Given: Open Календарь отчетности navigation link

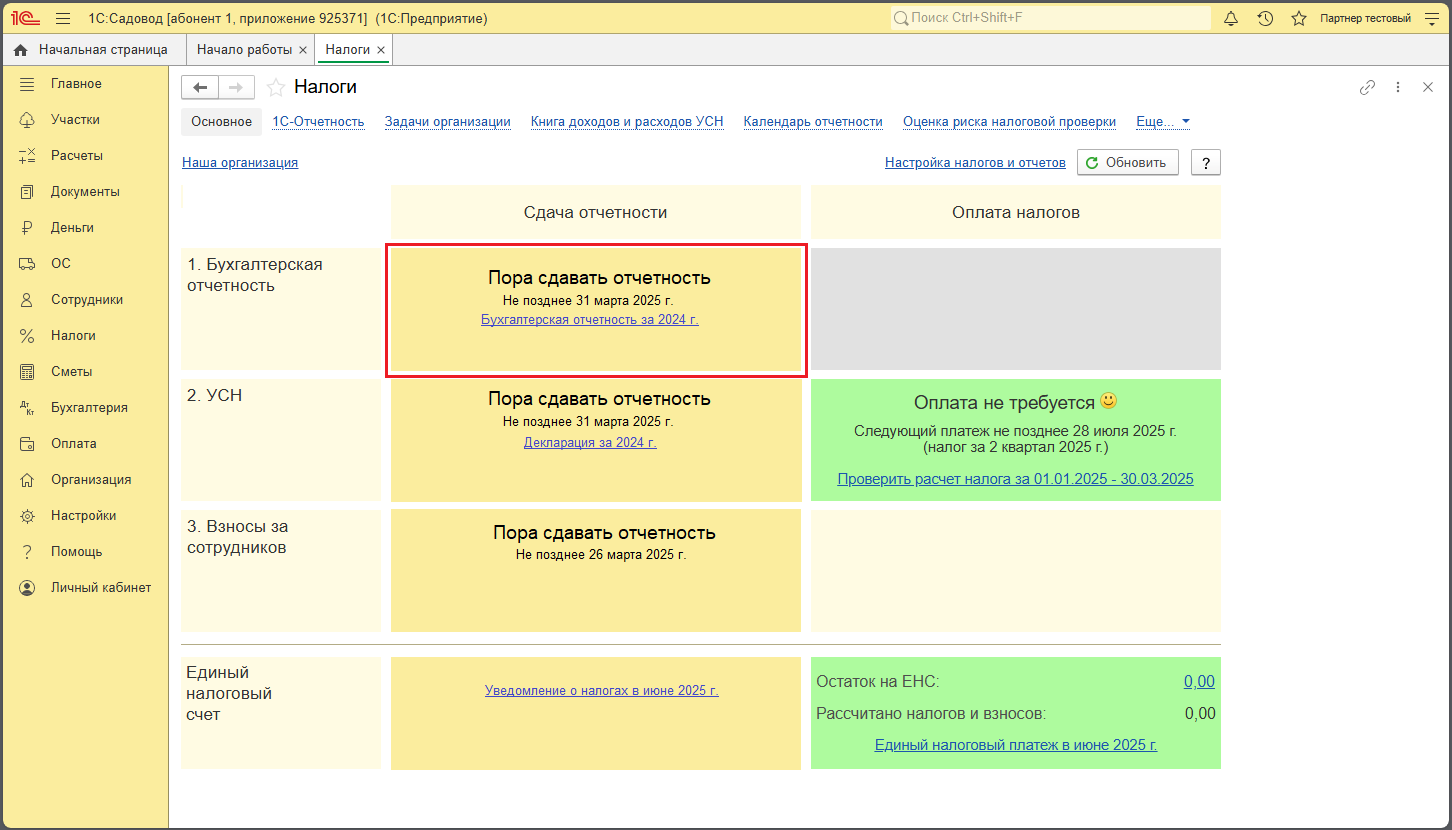Looking at the screenshot, I should [x=813, y=122].
